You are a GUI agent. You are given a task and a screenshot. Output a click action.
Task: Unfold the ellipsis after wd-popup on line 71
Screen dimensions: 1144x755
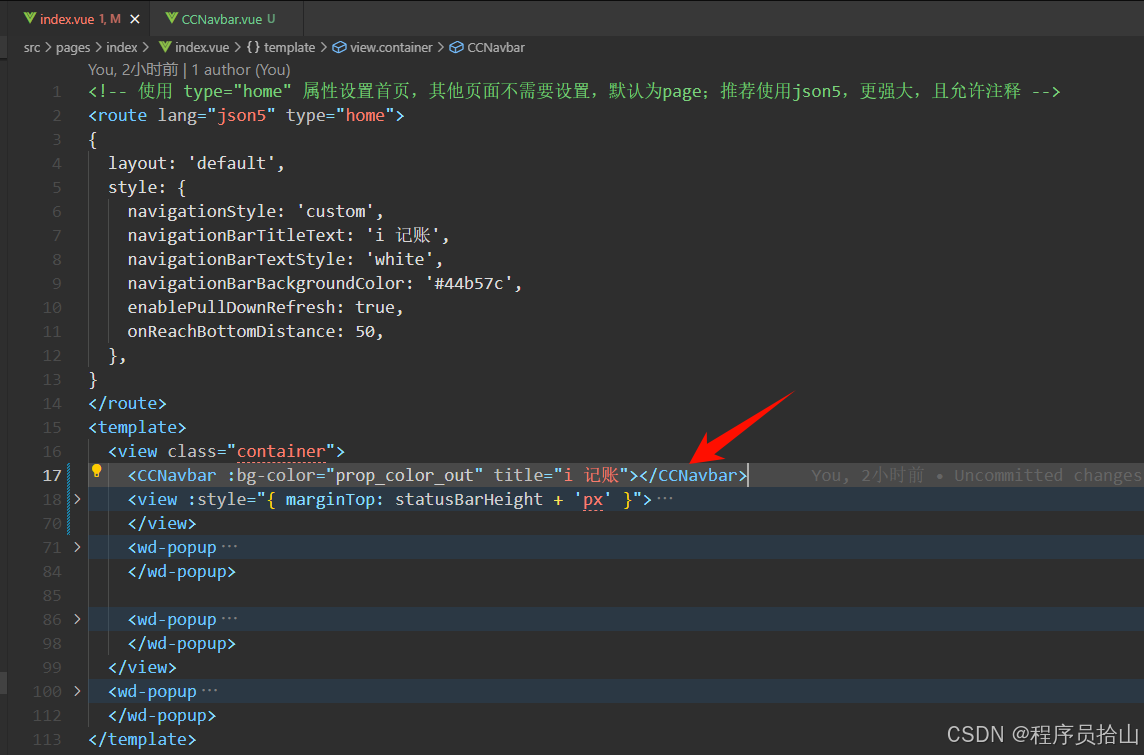coord(229,547)
